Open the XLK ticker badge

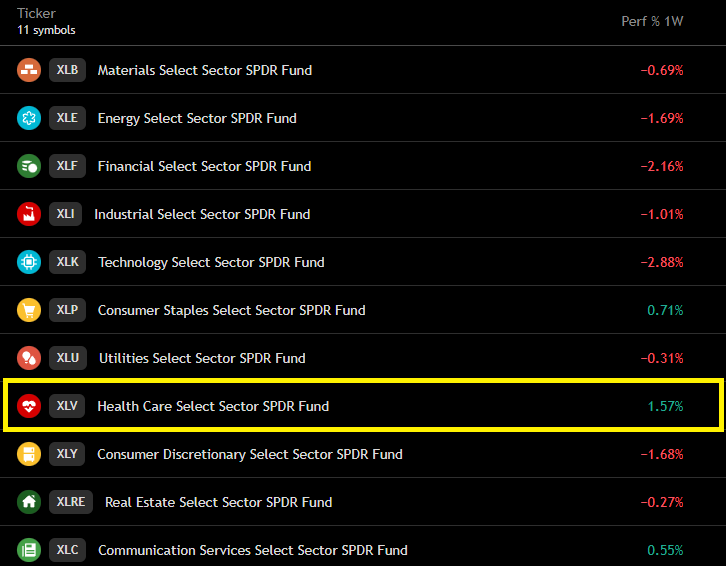click(x=68, y=262)
